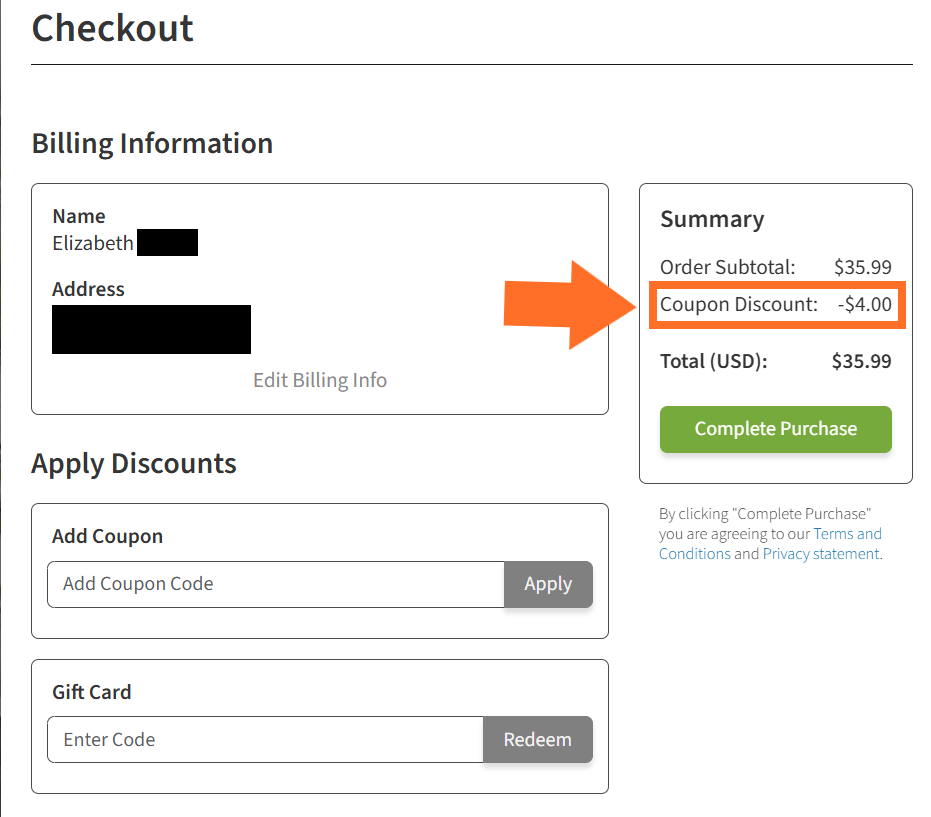Viewport: 931px width, 817px height.
Task: Select the Billing Information heading
Action: [x=152, y=143]
